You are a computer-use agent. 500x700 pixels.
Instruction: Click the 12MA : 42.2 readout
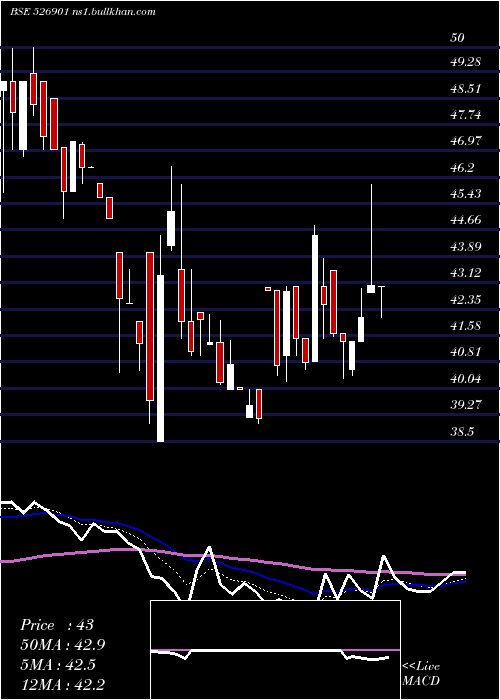63,684
